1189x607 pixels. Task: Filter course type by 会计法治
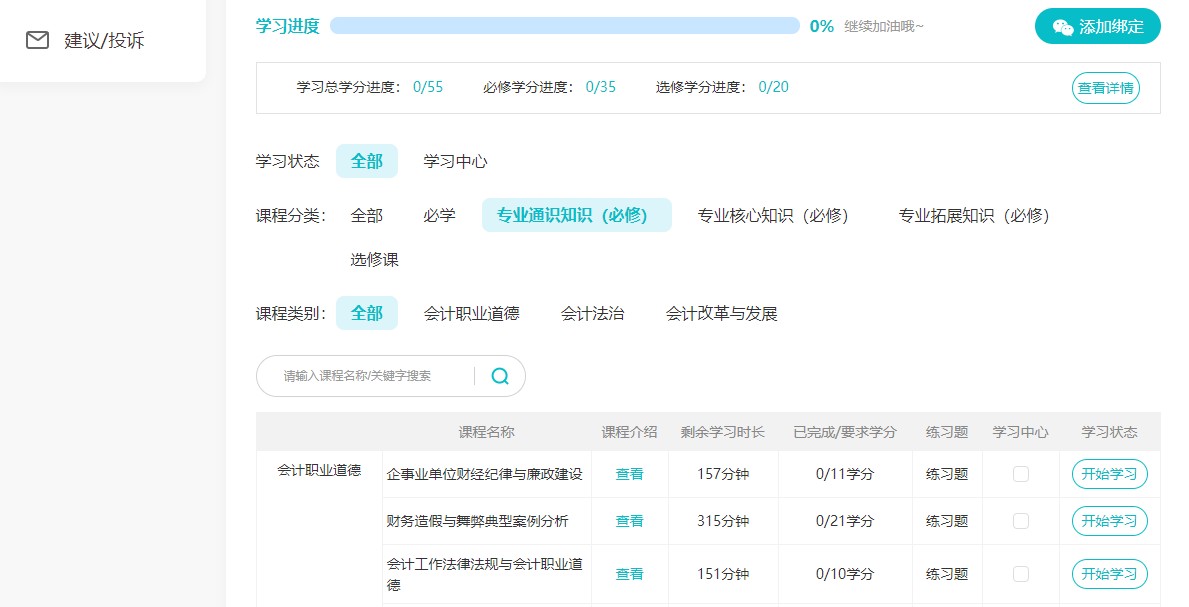point(592,313)
